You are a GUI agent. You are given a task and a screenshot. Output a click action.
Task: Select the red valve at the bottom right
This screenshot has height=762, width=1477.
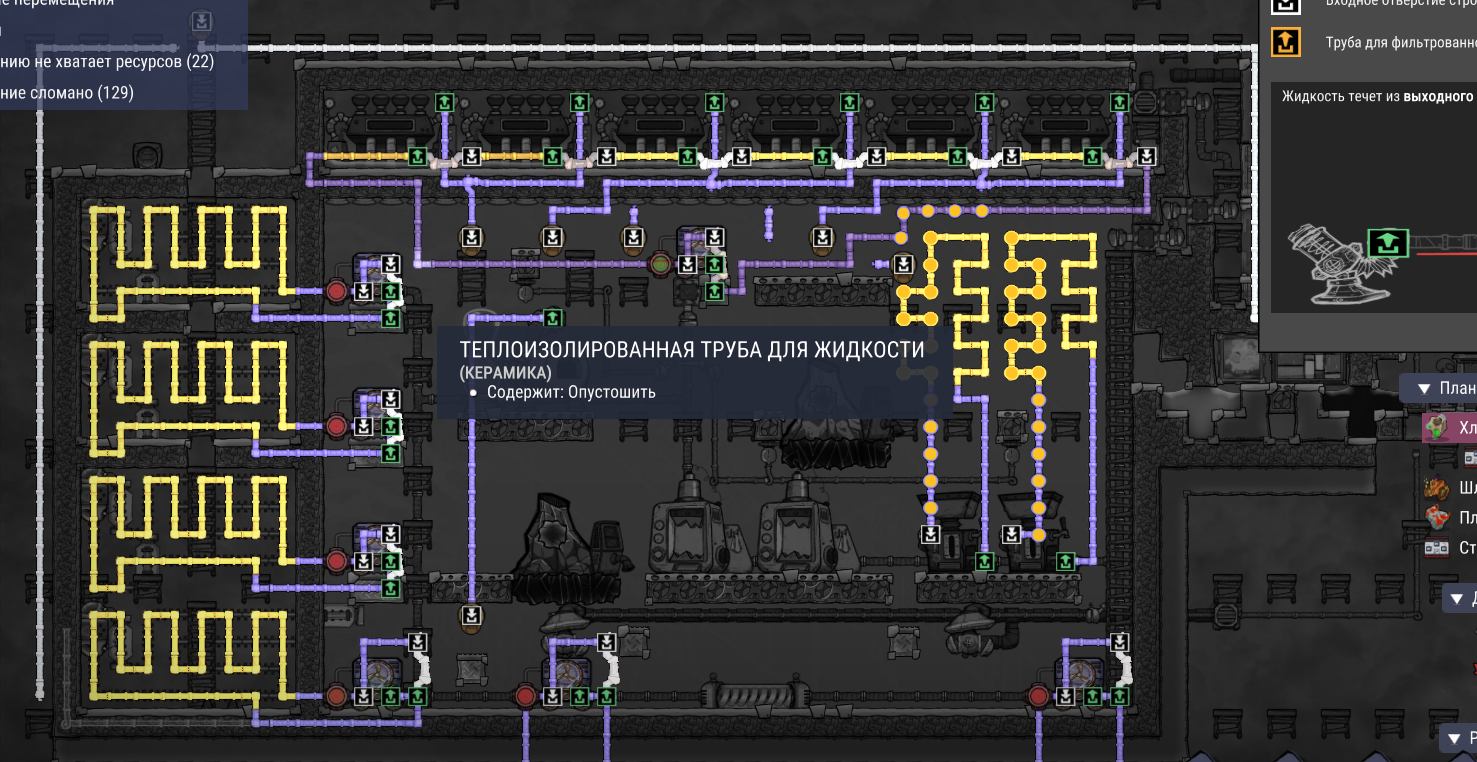click(1038, 696)
